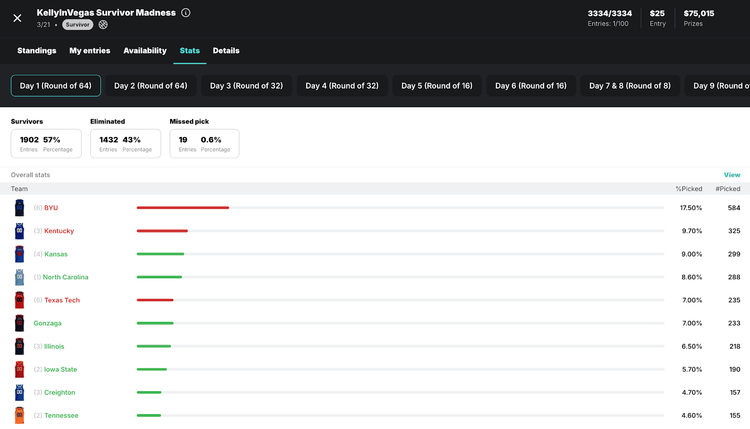Viewport: 750px width, 429px height.
Task: Close the contest view with X icon
Action: [x=17, y=18]
